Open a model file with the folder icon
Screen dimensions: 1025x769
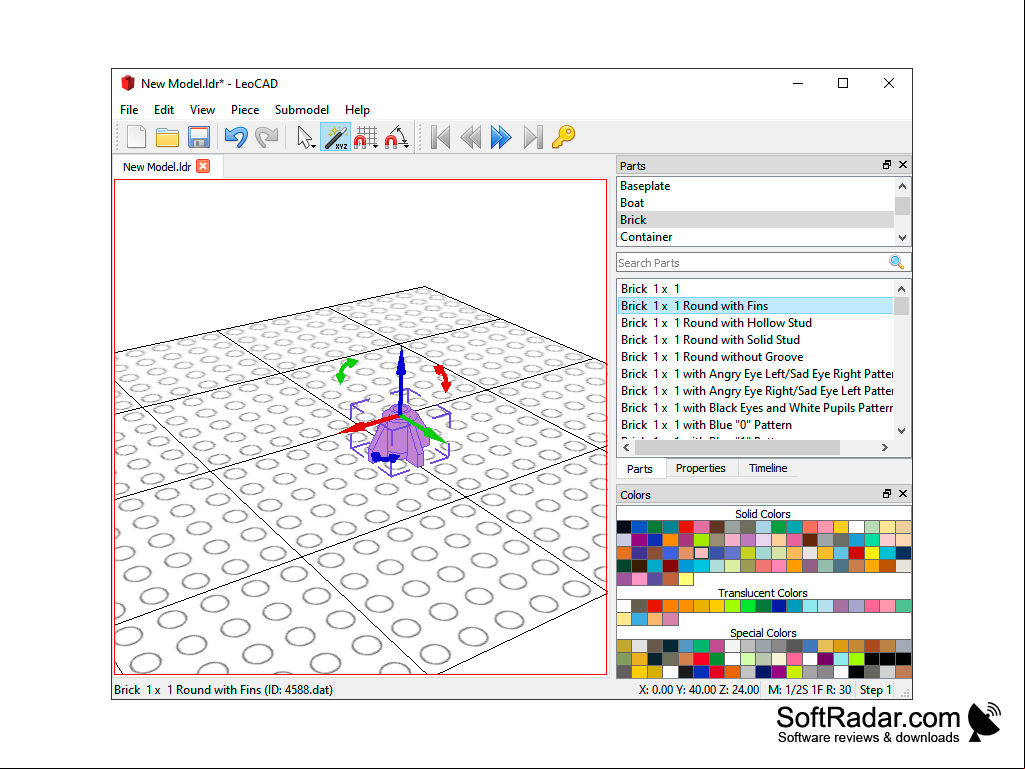point(167,137)
